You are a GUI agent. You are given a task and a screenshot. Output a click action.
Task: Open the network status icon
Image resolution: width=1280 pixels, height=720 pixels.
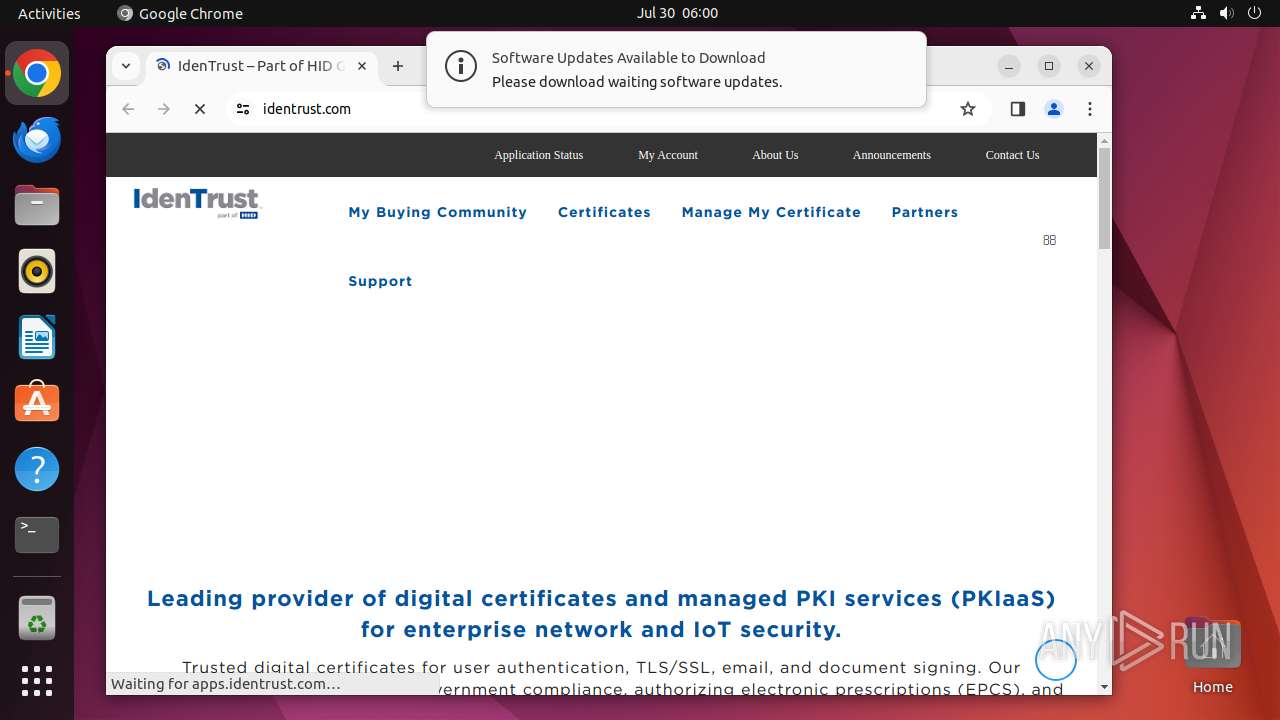tap(1198, 13)
